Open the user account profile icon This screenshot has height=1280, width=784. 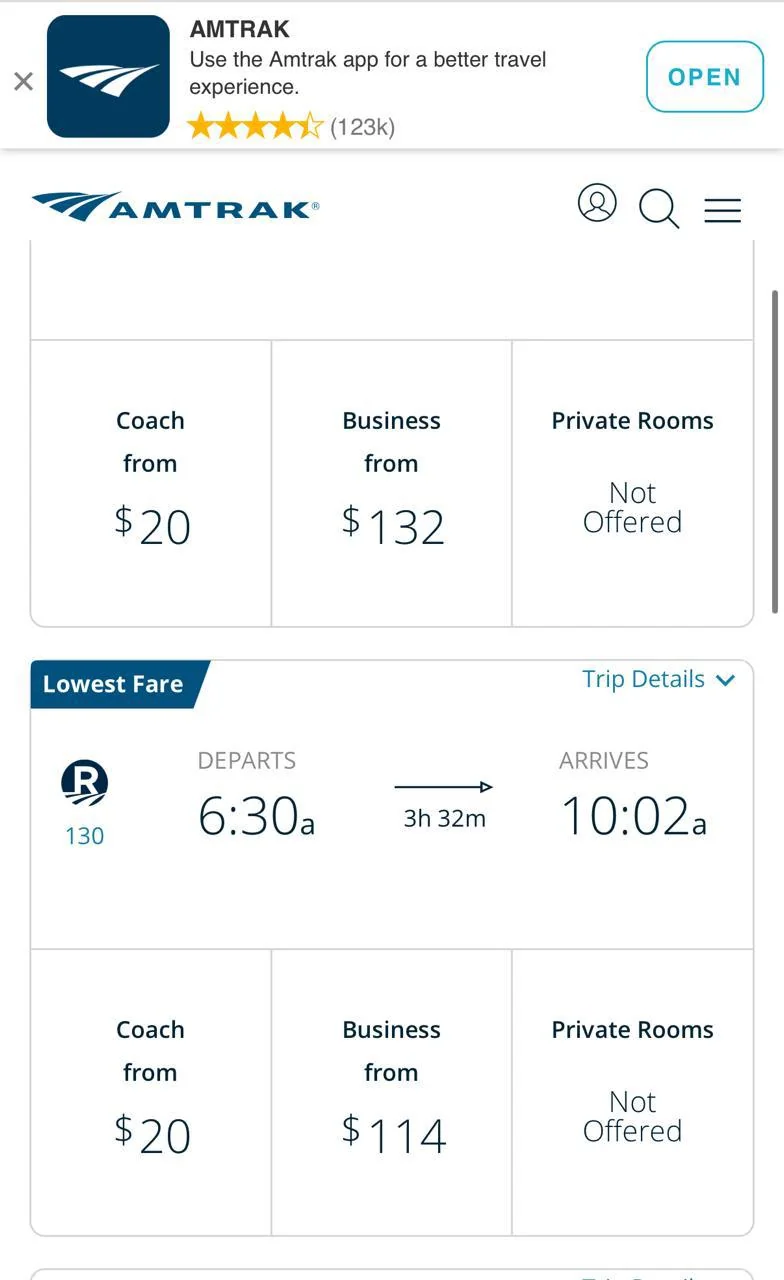tap(597, 204)
